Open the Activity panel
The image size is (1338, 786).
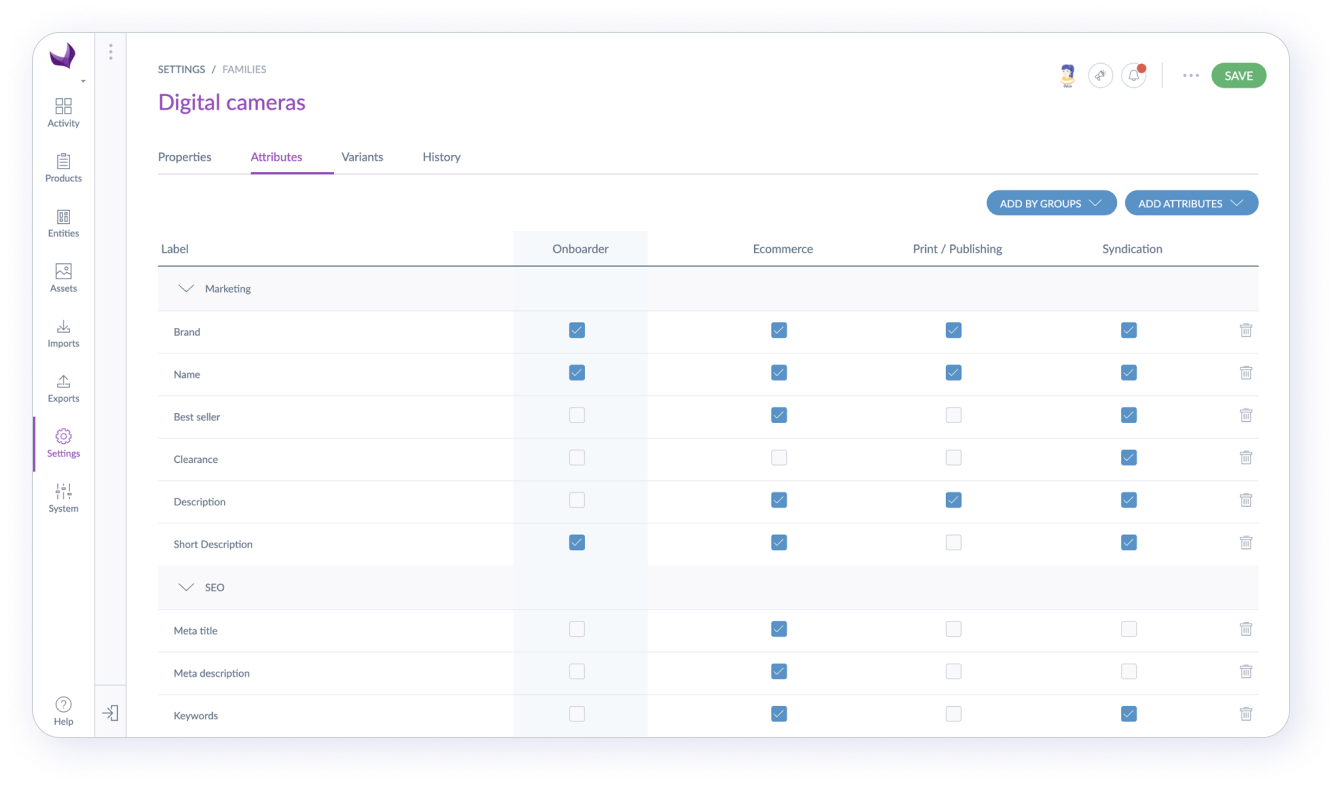pos(63,110)
